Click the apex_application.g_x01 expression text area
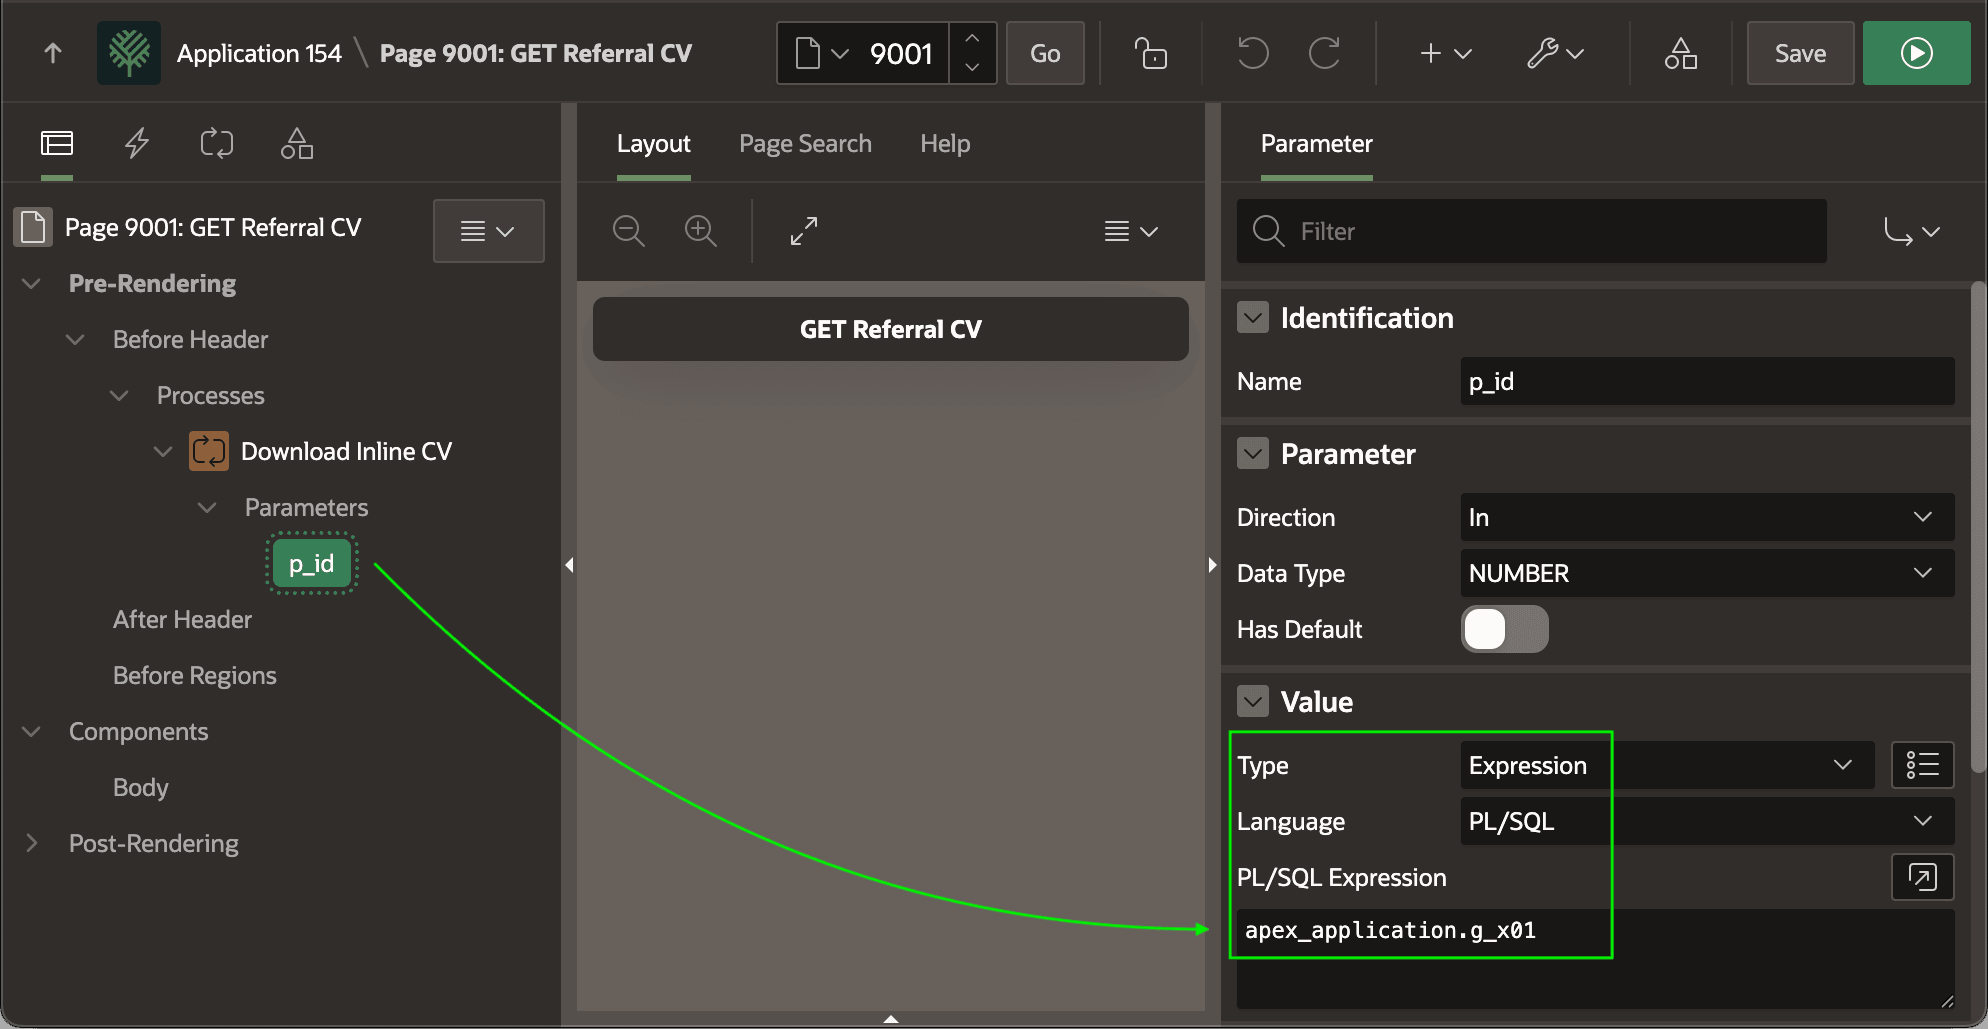The image size is (1988, 1029). coord(1595,958)
